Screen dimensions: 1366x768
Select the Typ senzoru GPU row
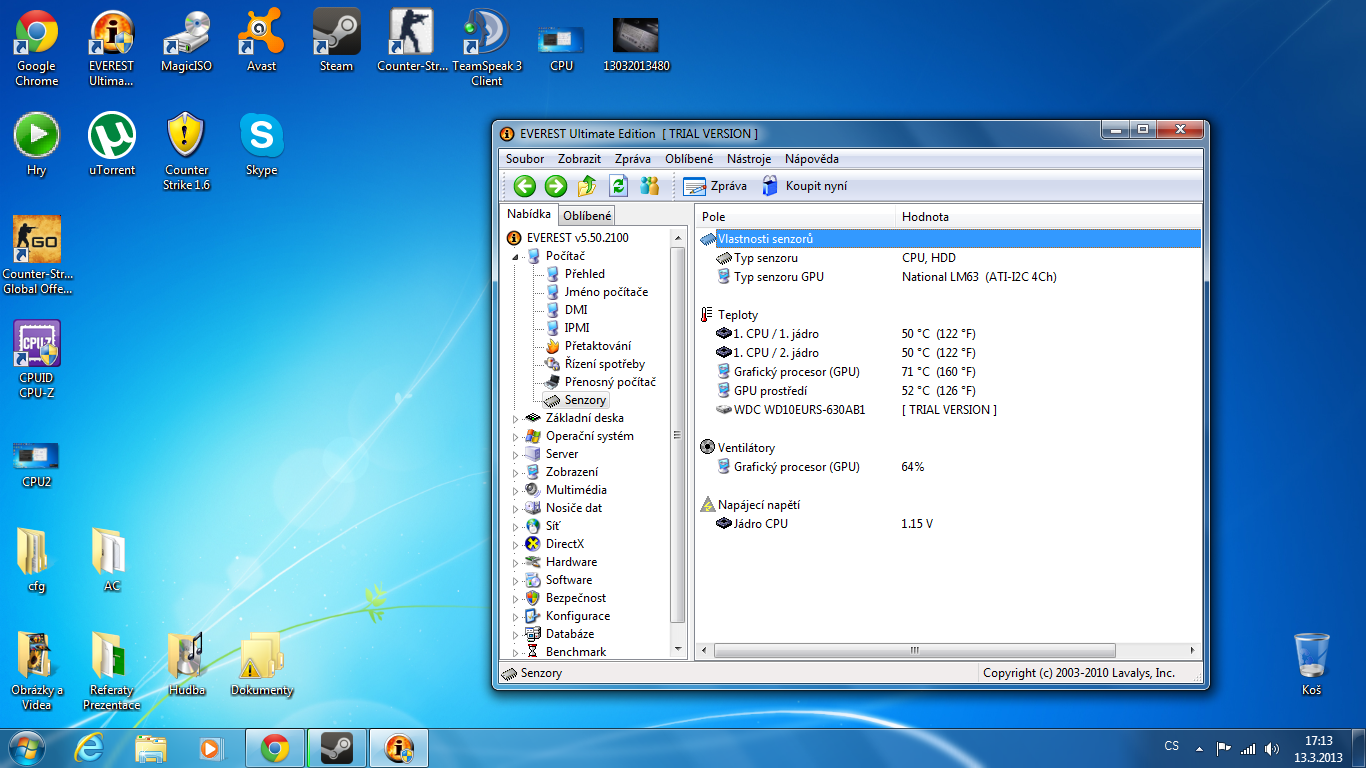click(949, 277)
